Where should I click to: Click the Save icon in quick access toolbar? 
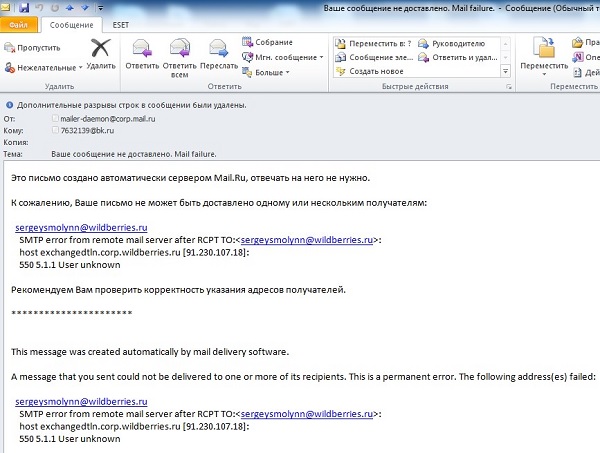coord(24,7)
